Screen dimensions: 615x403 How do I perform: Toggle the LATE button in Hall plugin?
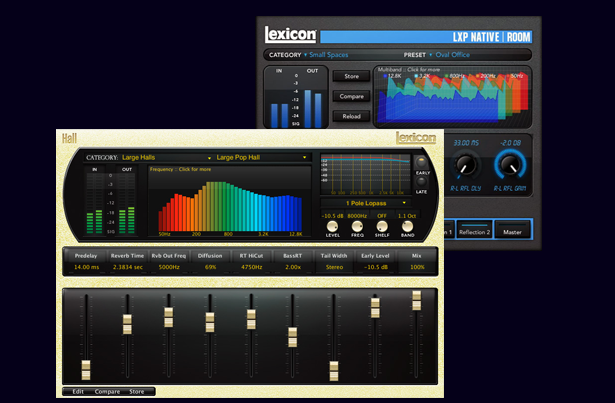coord(421,182)
